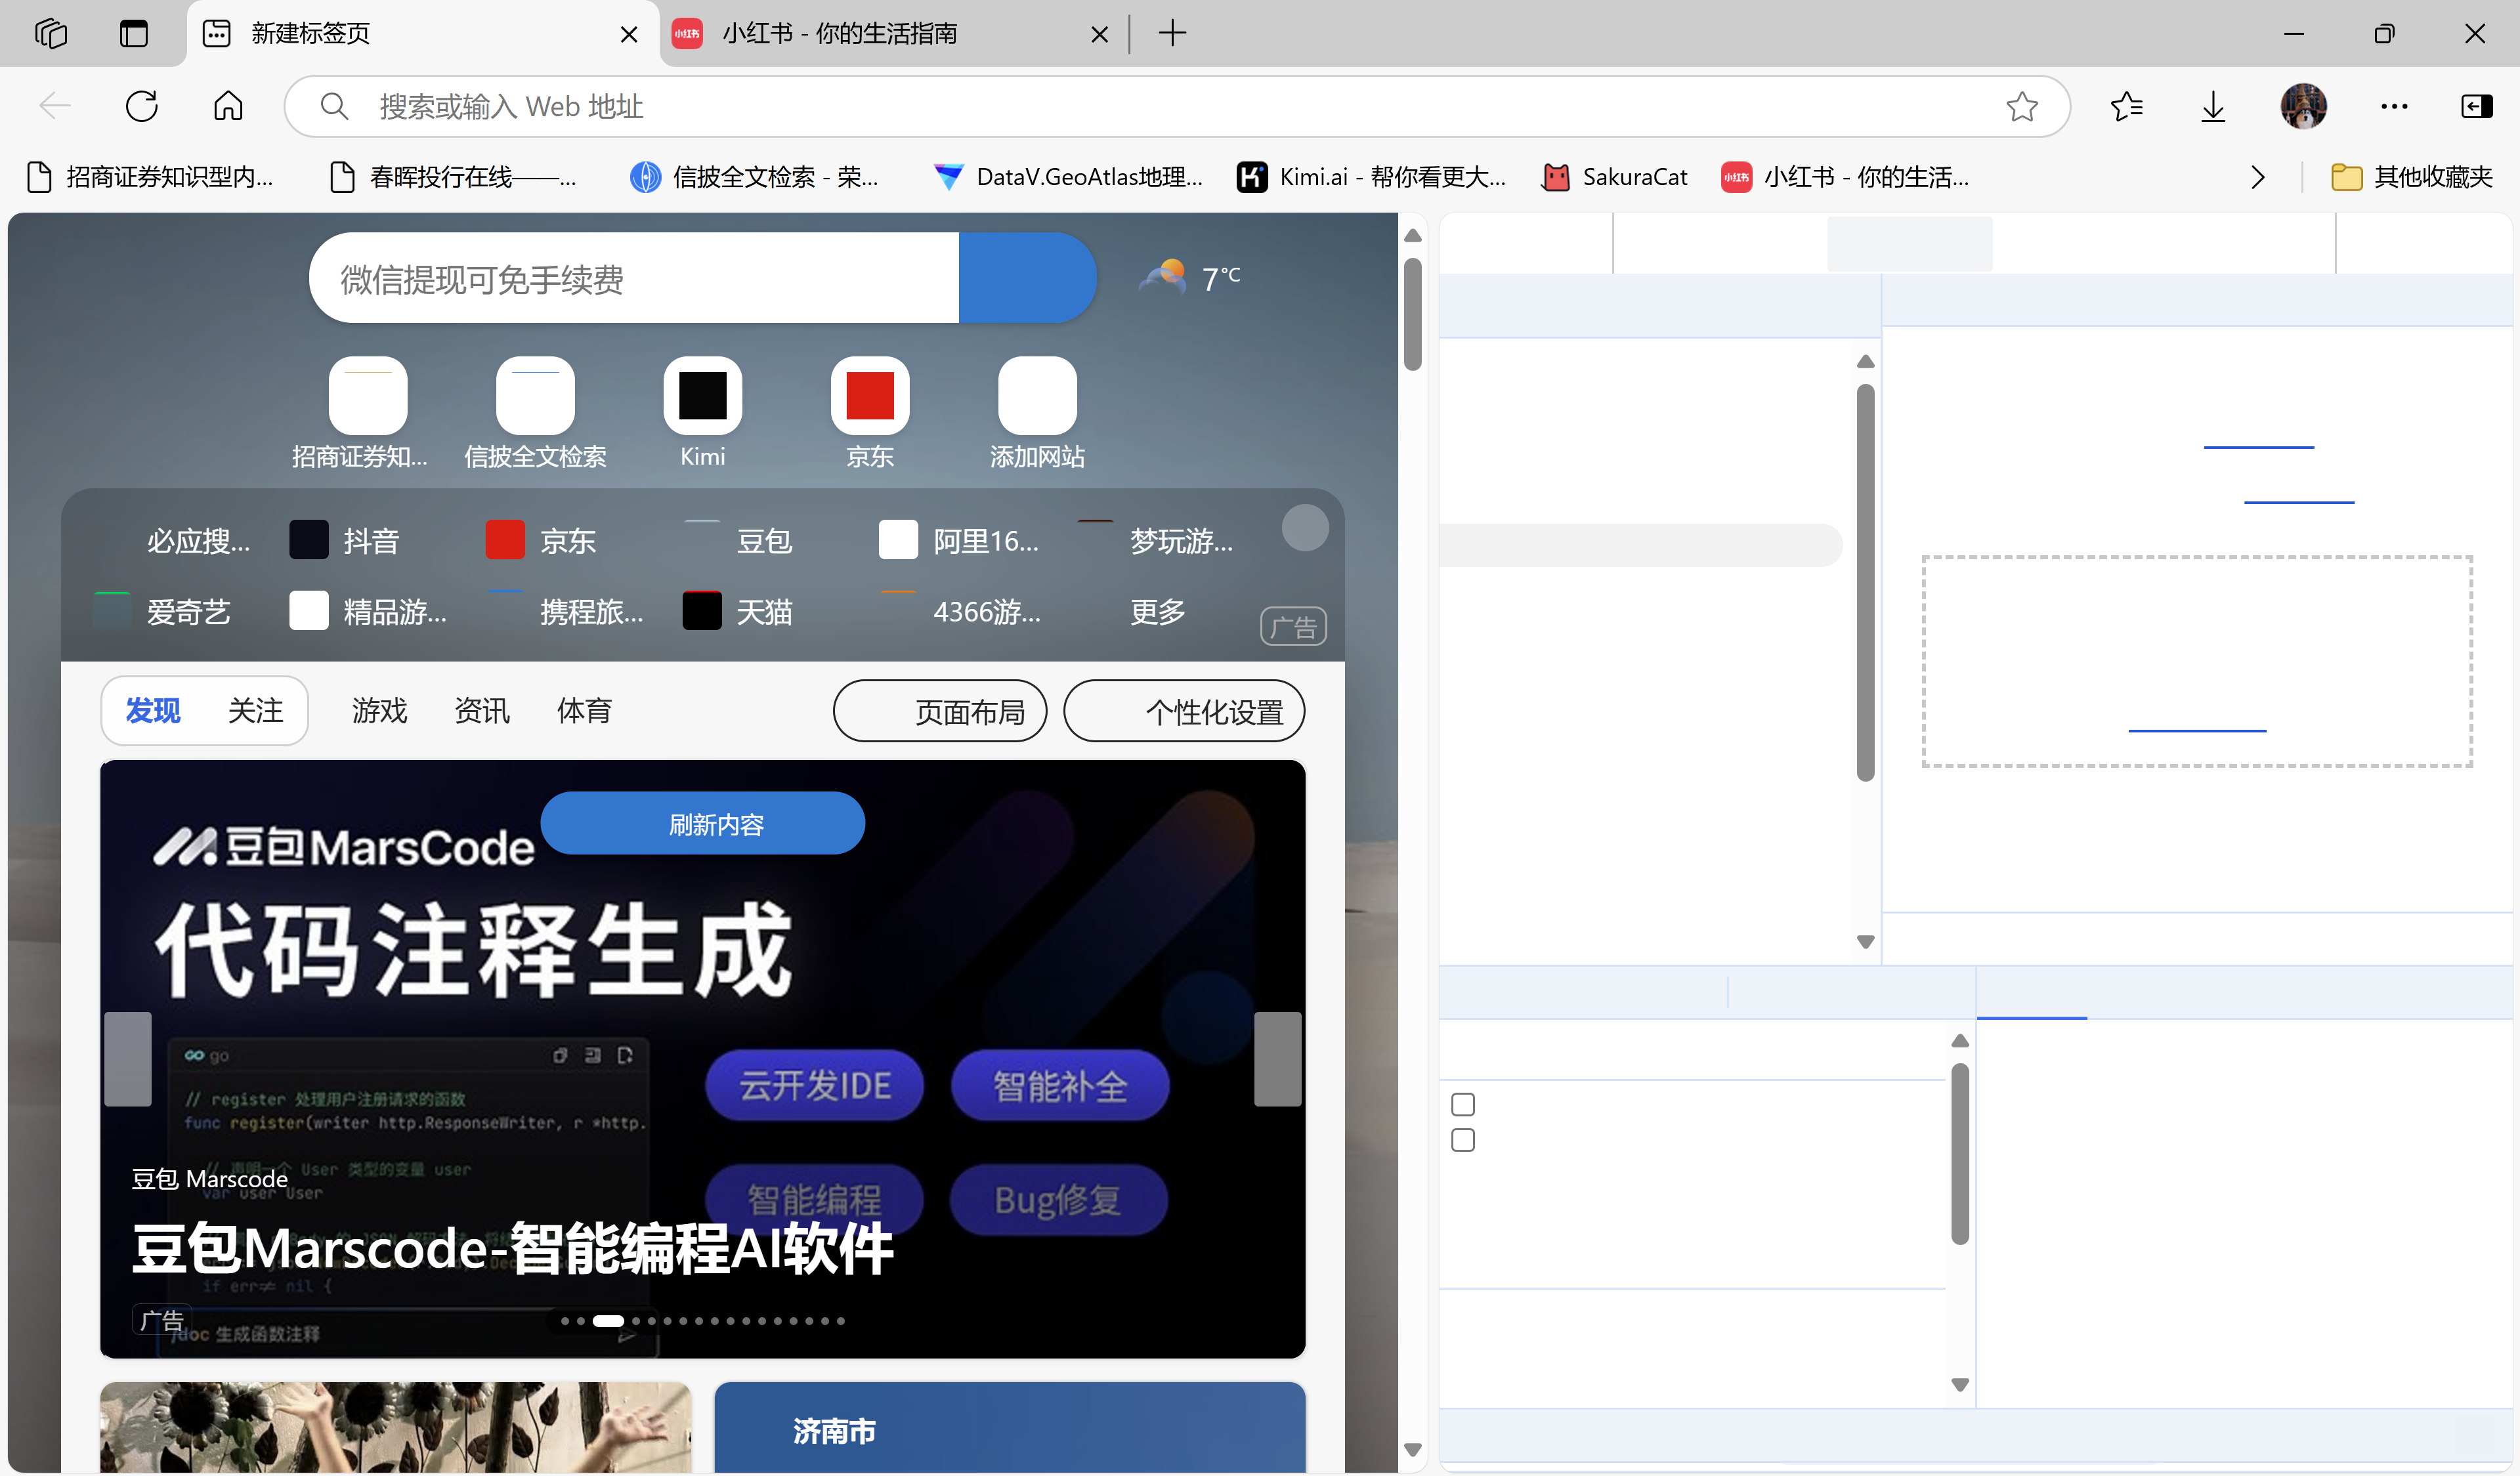Go back with the back arrow

(x=55, y=106)
